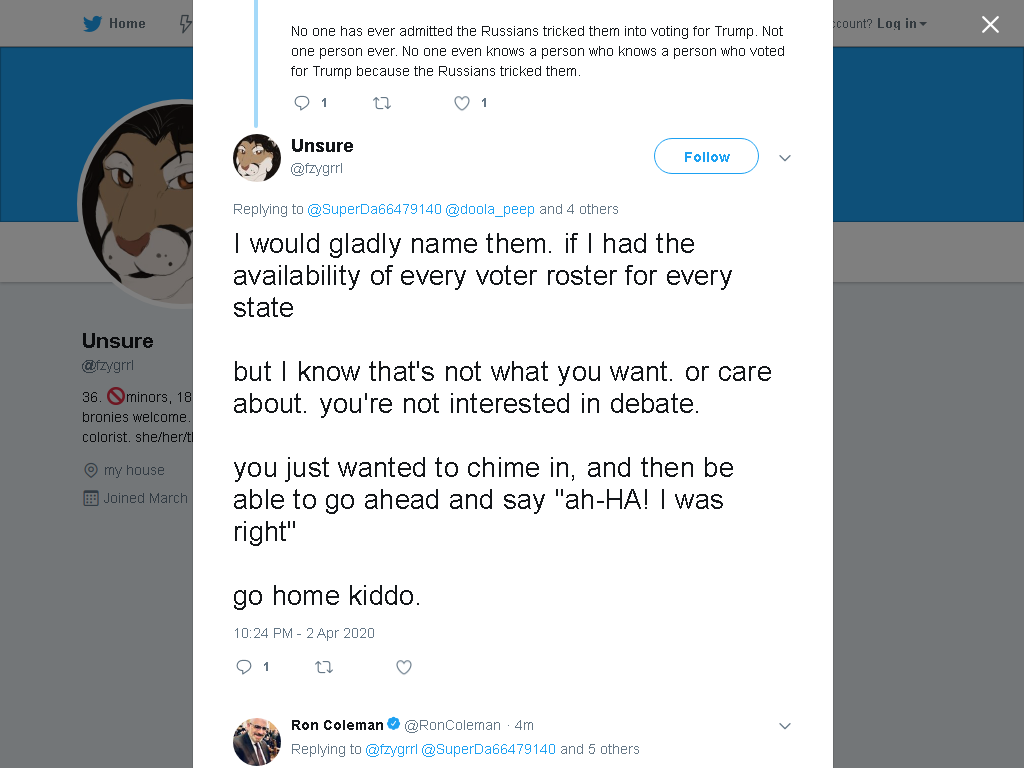Like Unsure's tweet with the heart

404,667
